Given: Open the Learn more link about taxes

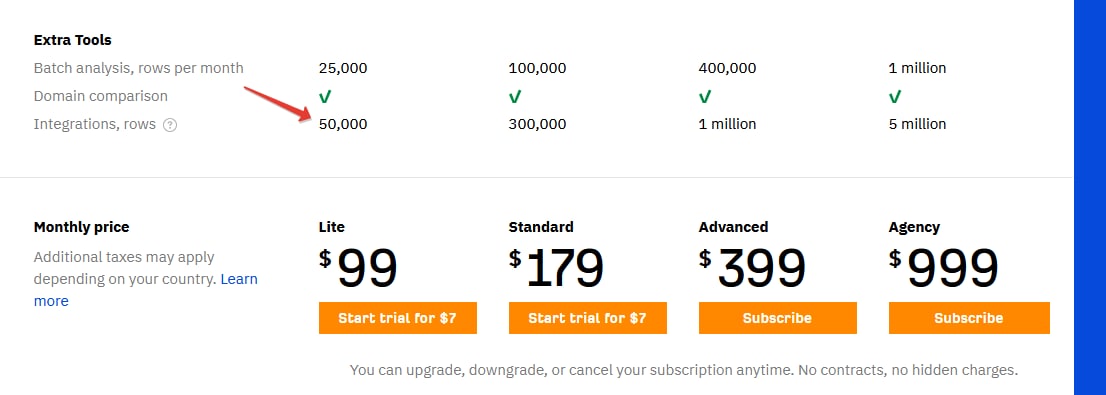Looking at the screenshot, I should [146, 290].
